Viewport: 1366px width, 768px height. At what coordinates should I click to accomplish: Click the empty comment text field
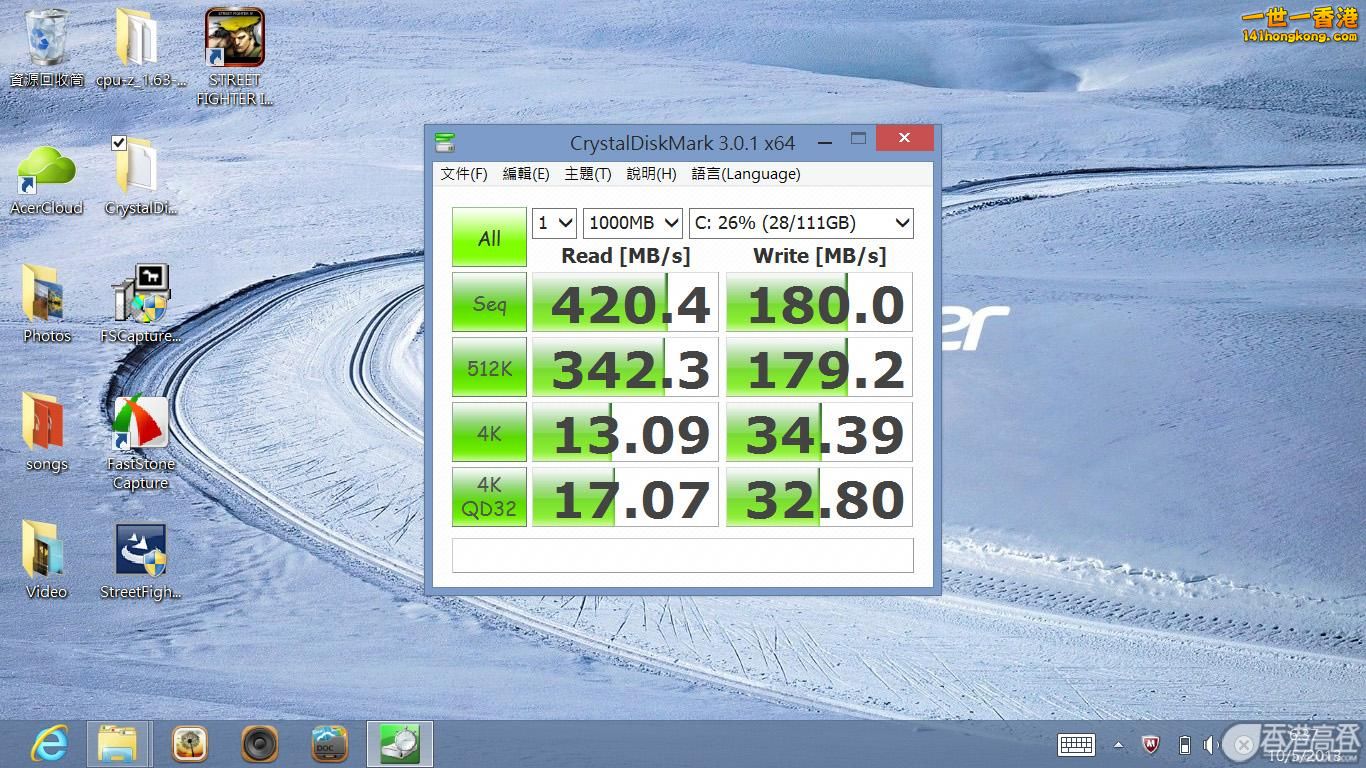click(x=682, y=556)
